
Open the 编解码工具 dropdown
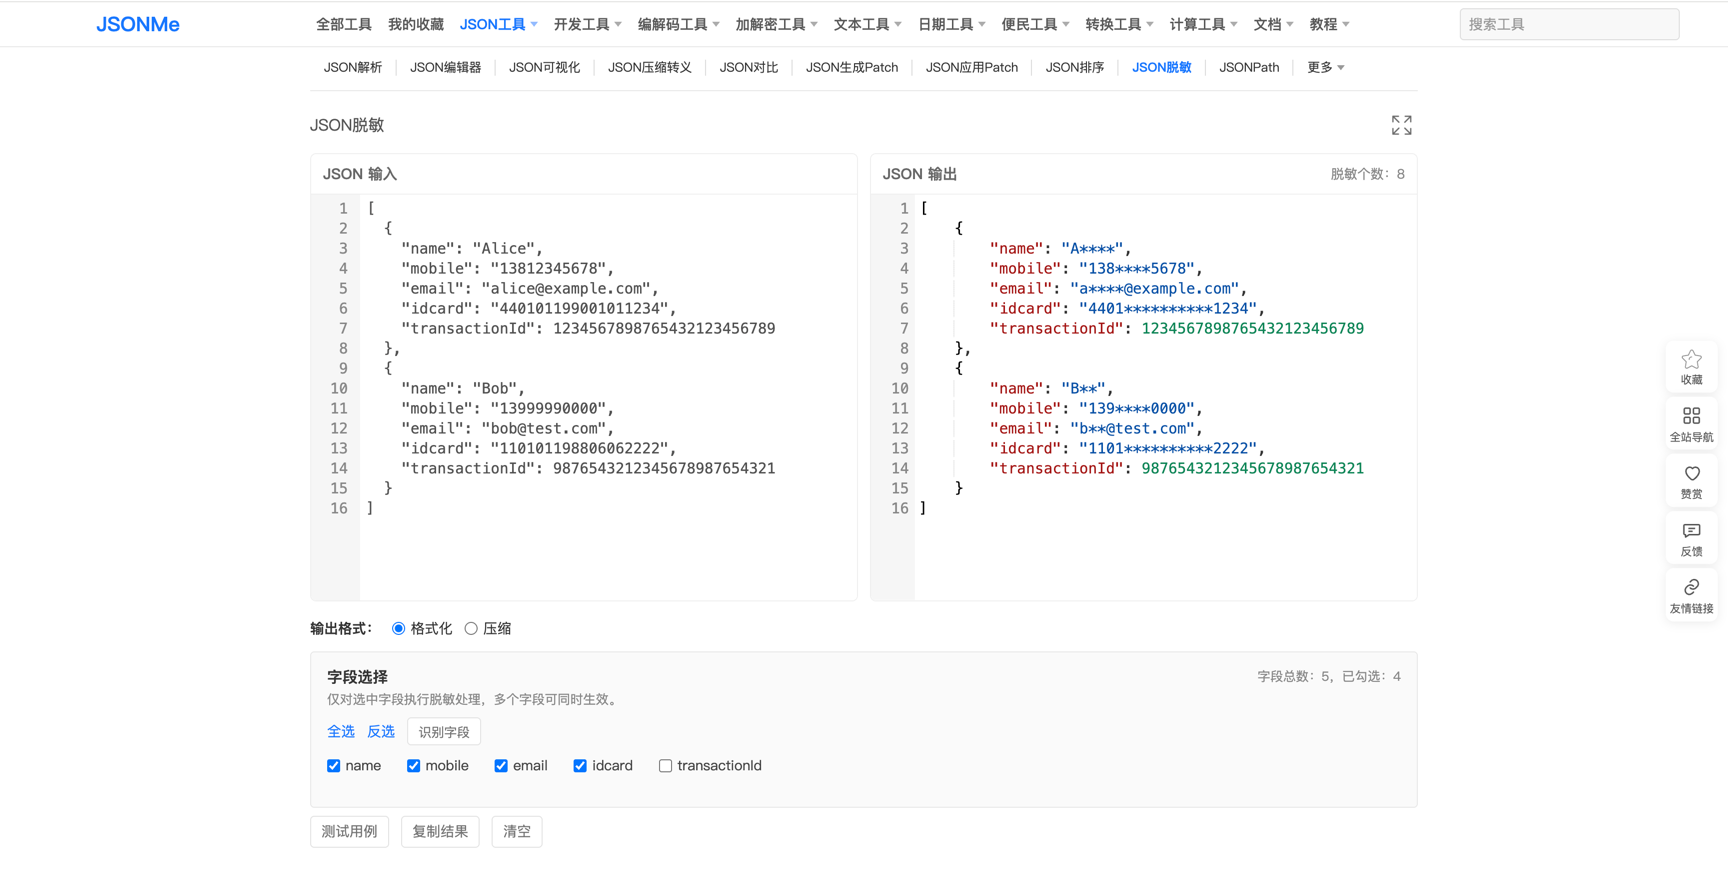[x=678, y=24]
